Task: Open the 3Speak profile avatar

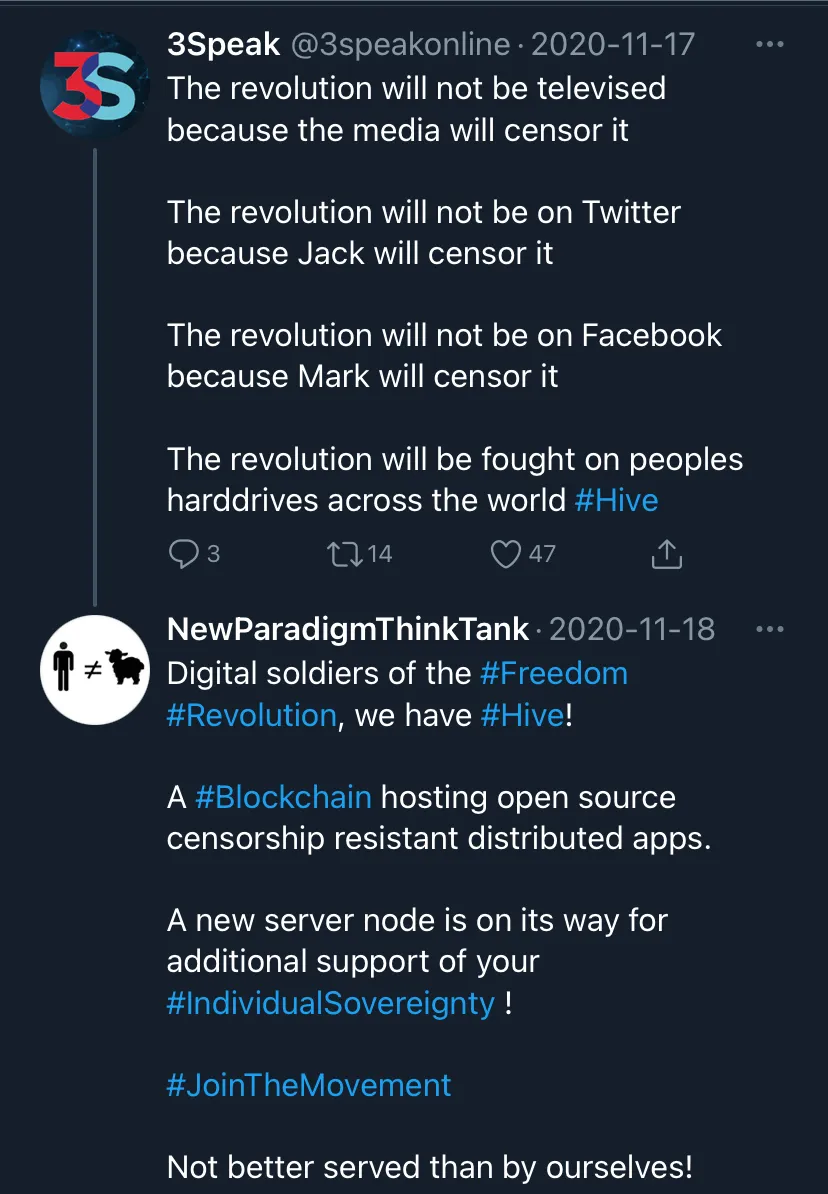Action: 94,84
